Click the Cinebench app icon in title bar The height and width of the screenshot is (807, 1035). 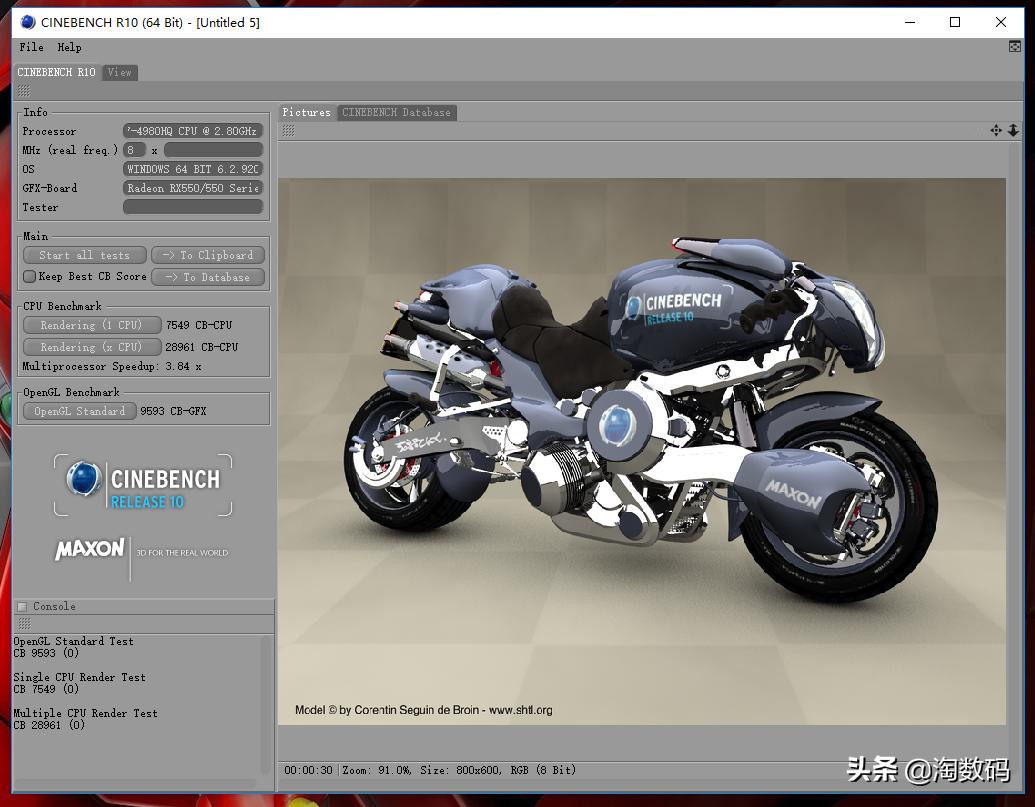(x=28, y=22)
